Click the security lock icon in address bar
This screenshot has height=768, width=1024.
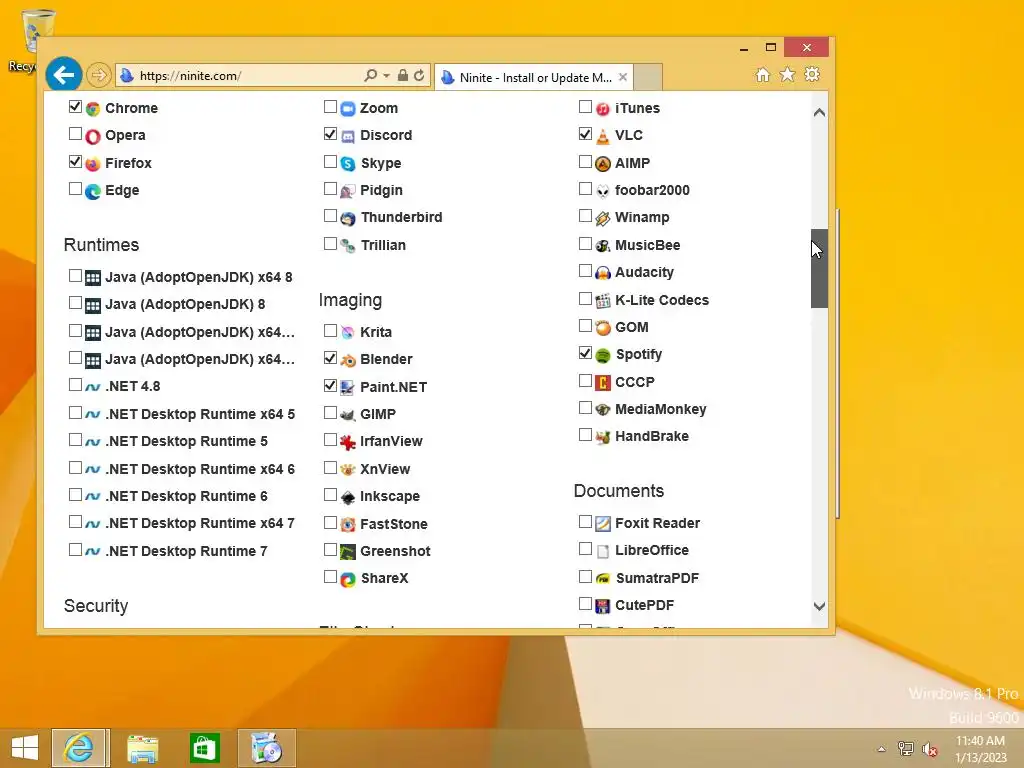403,76
